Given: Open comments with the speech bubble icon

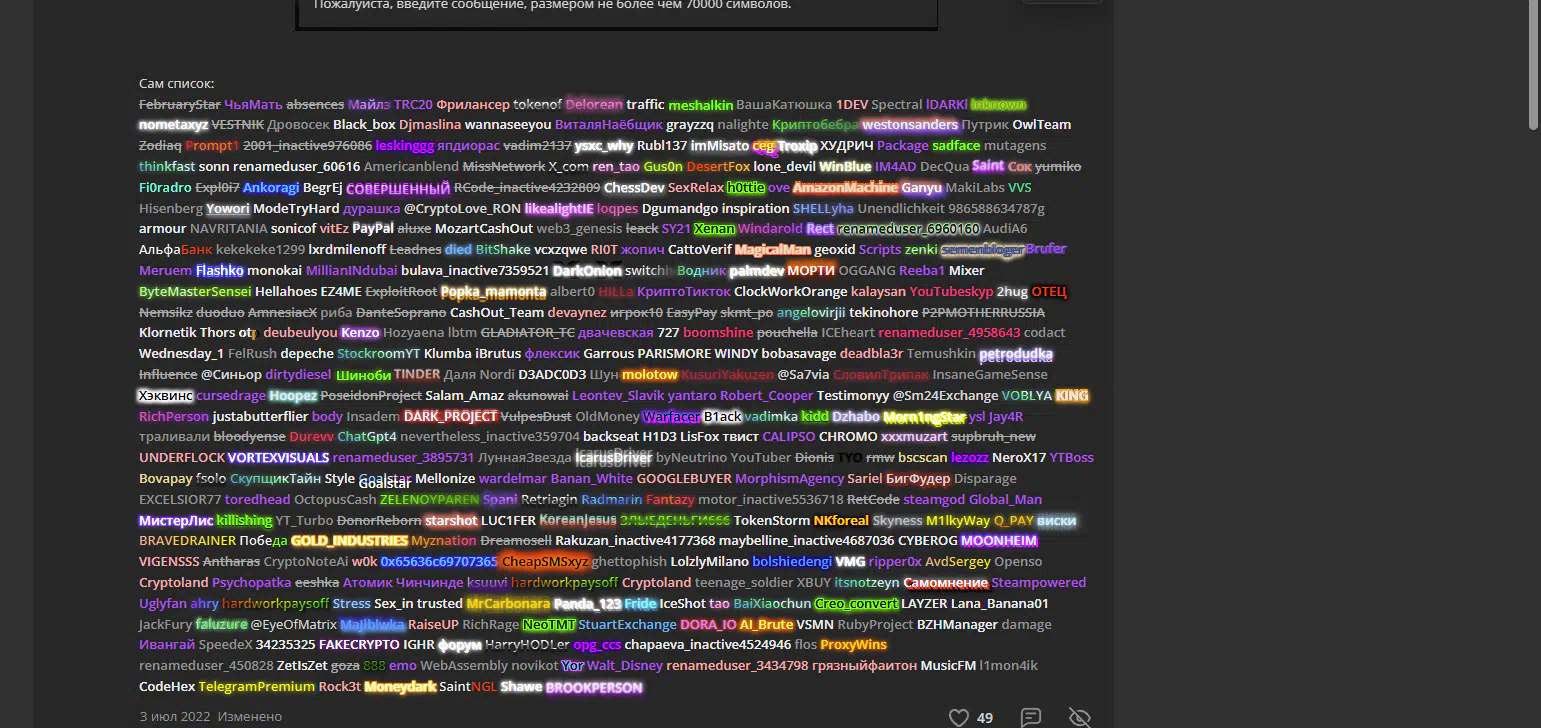Looking at the screenshot, I should pos(1031,717).
